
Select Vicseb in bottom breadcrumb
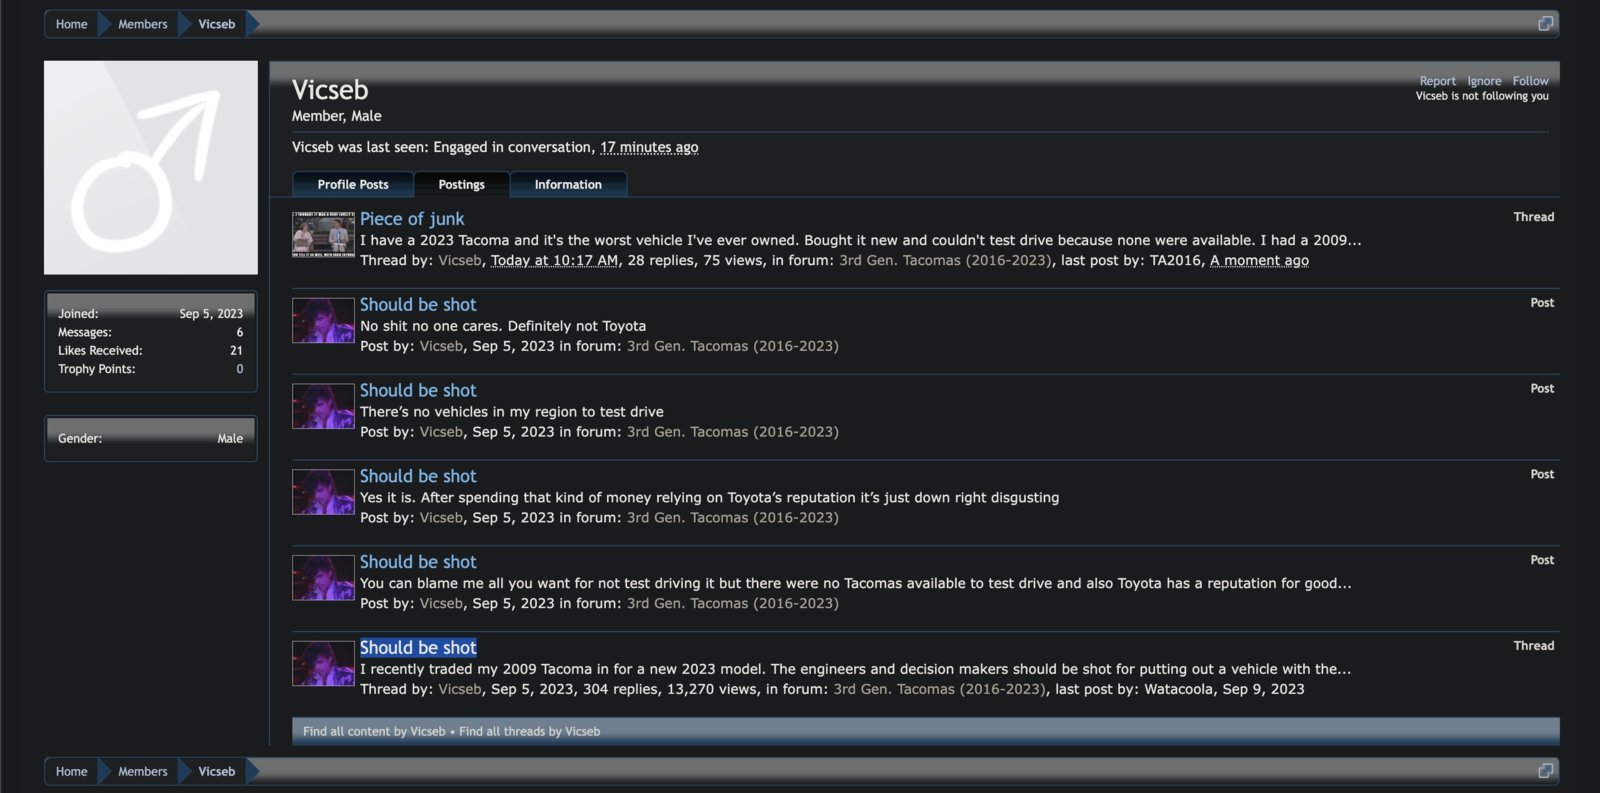click(x=216, y=770)
